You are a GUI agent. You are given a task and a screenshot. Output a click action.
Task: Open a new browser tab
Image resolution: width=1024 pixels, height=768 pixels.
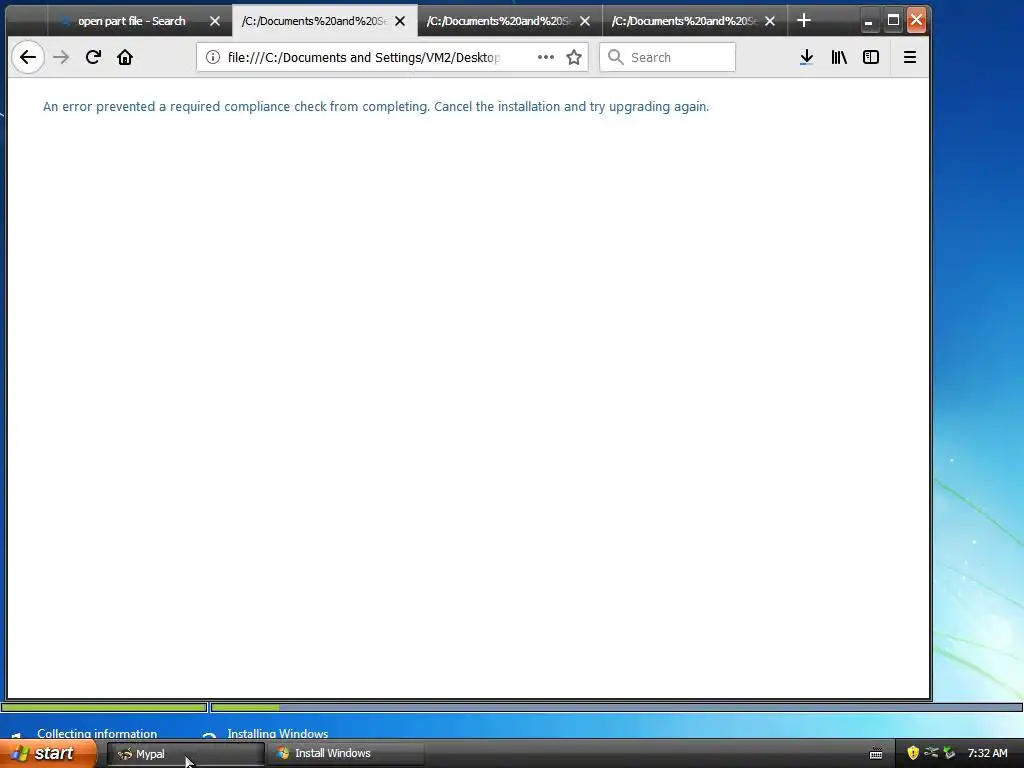[804, 21]
